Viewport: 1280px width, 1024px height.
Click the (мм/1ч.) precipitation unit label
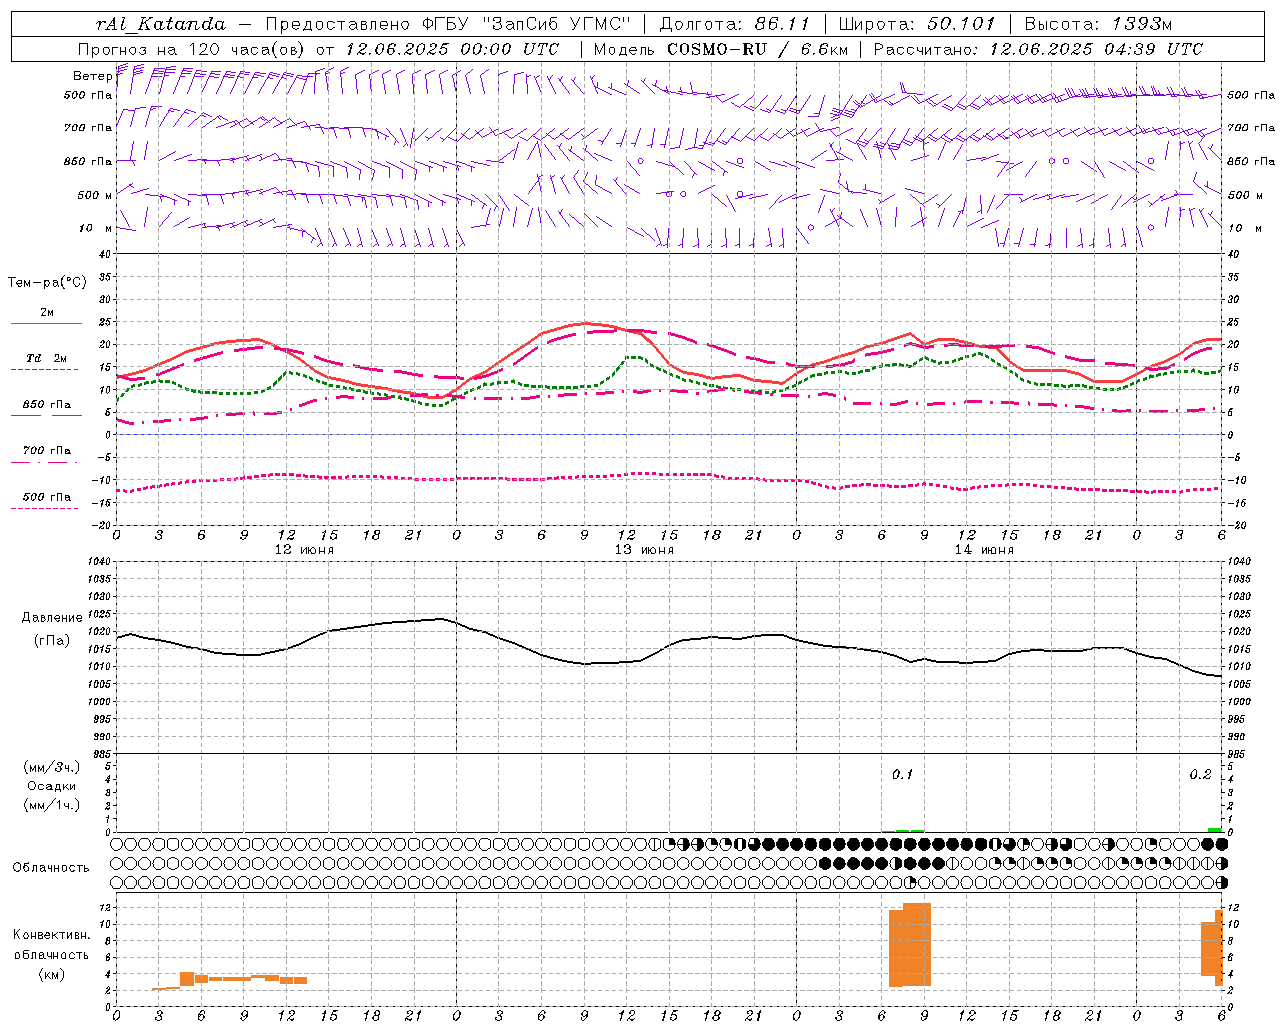52,805
